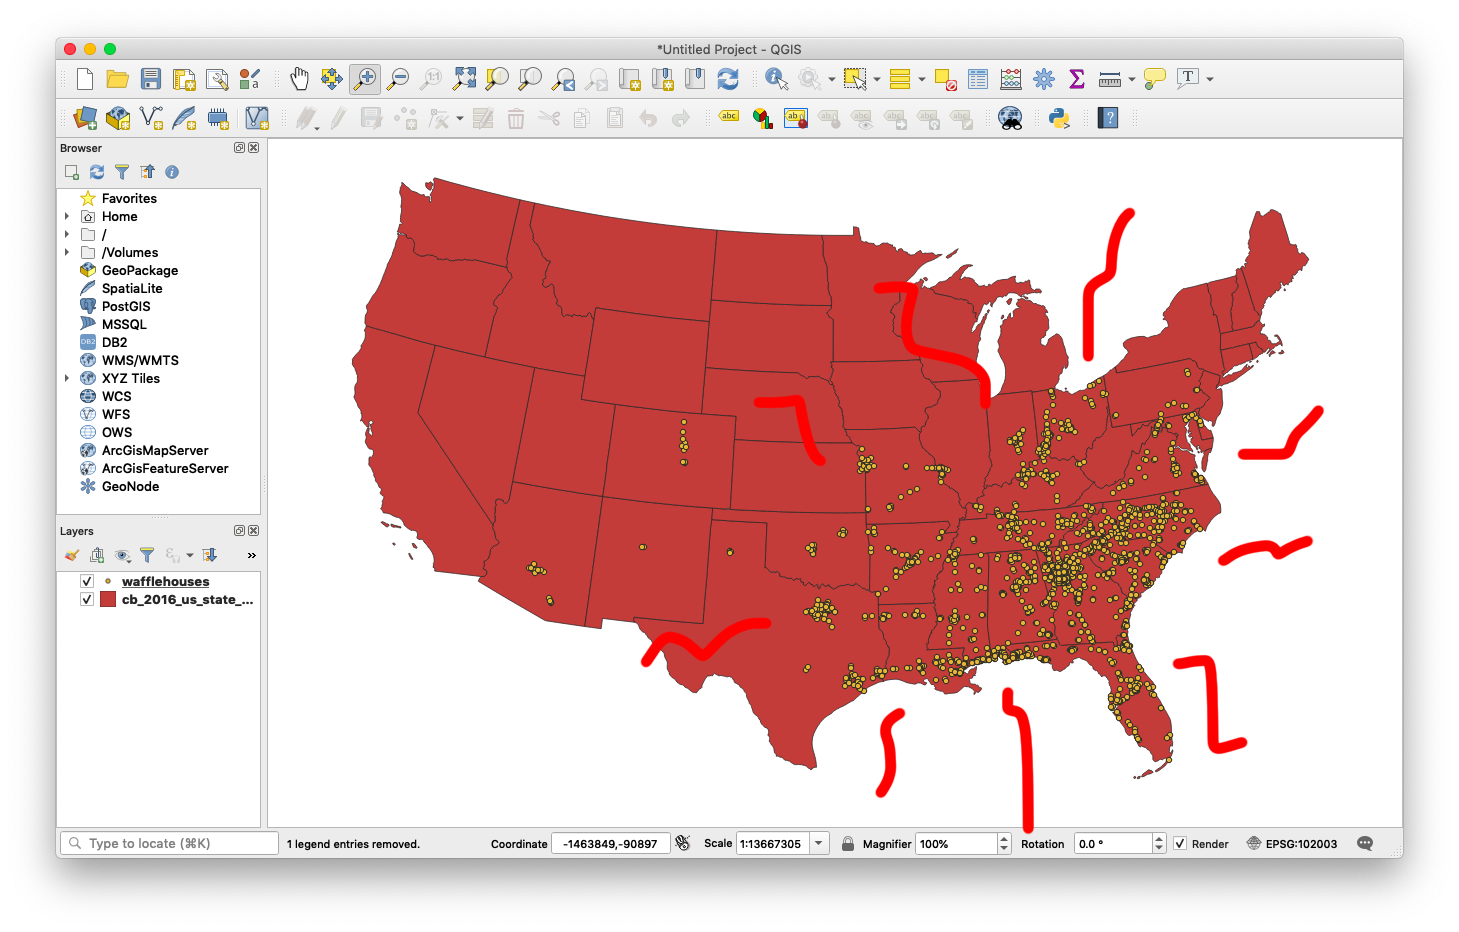Toggle extents display beside the coordinate field

[x=683, y=843]
